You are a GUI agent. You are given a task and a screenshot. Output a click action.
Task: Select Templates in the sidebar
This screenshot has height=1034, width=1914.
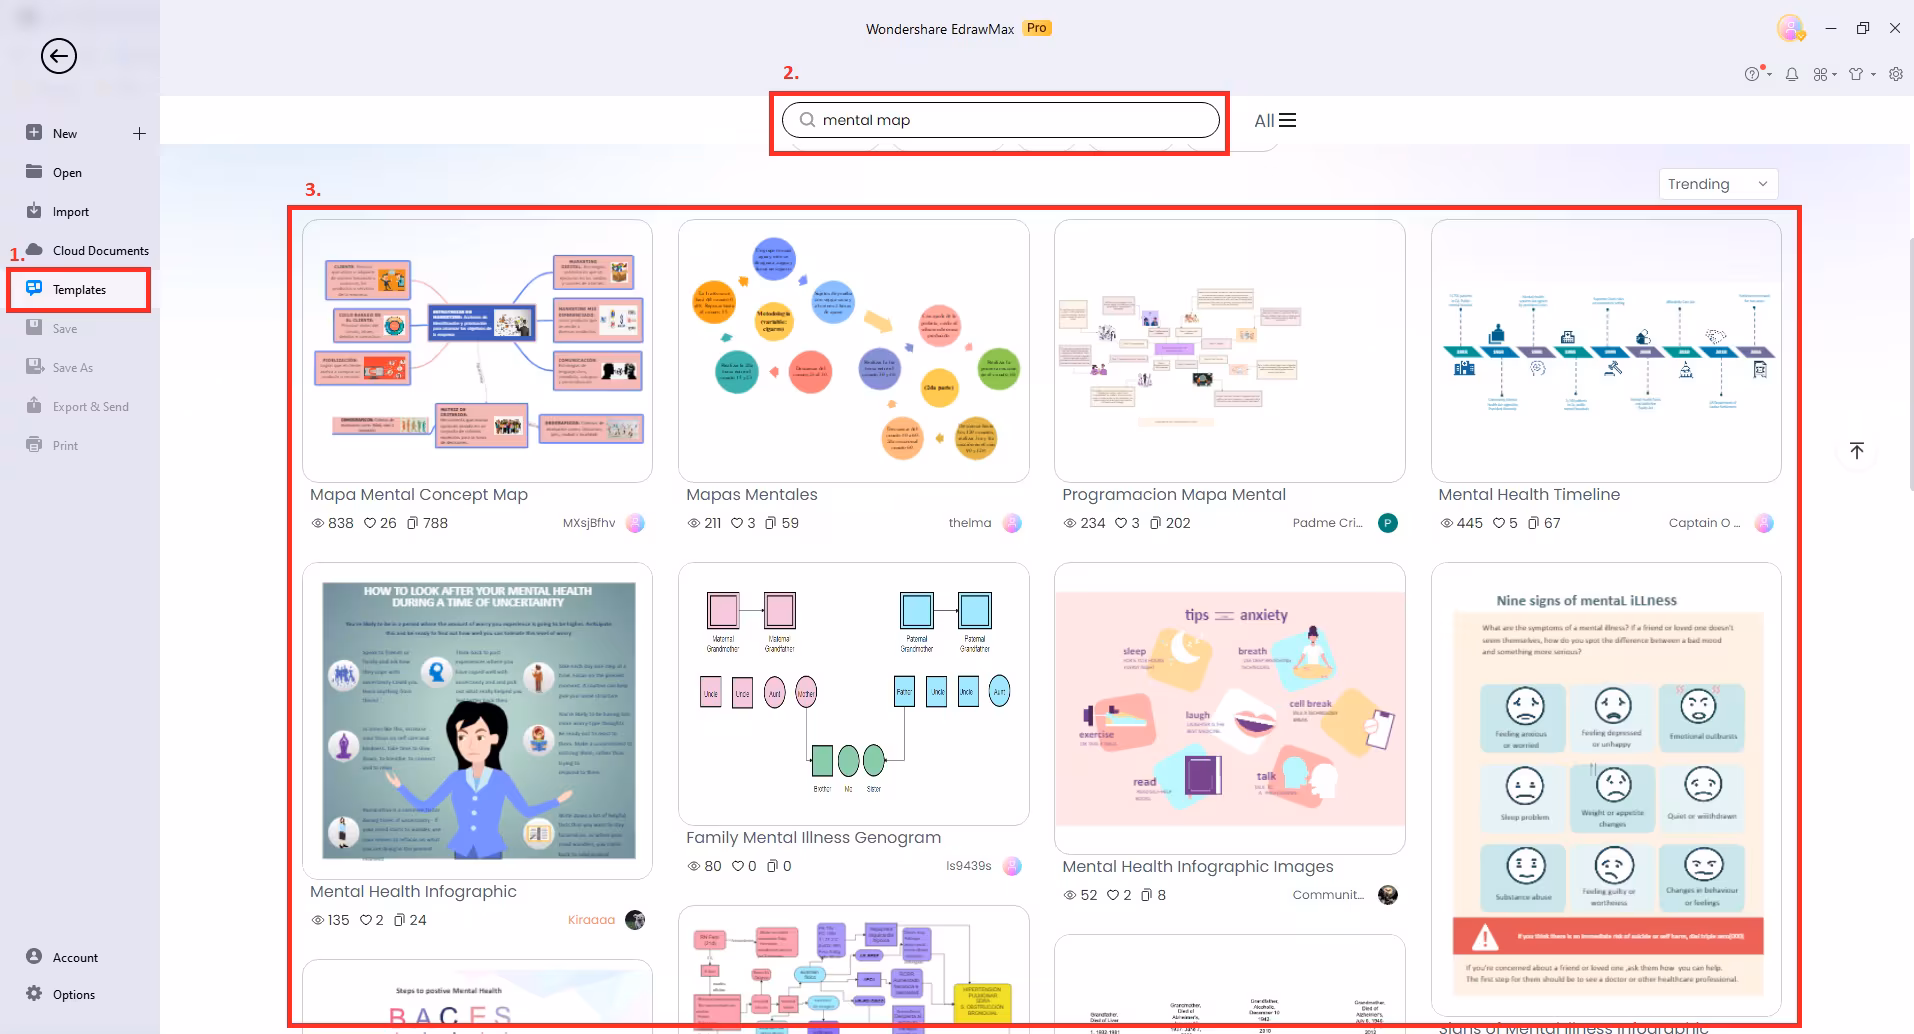click(79, 290)
